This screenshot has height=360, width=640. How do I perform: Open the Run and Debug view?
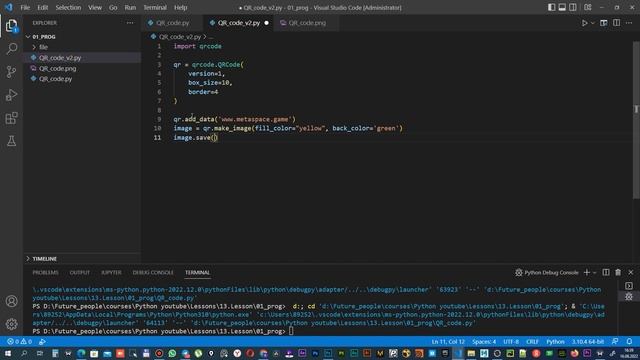pyautogui.click(x=11, y=95)
